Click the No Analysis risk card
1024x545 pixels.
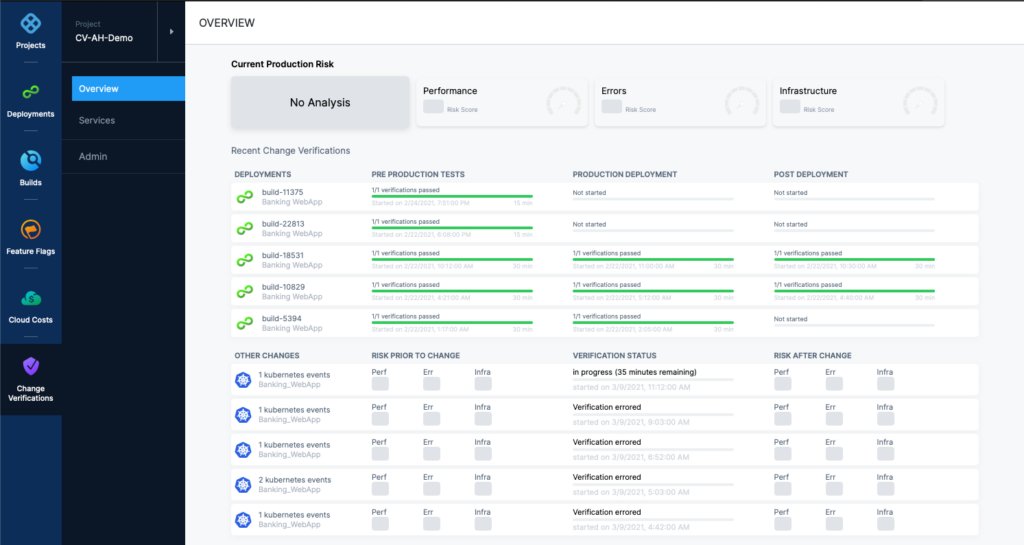320,102
